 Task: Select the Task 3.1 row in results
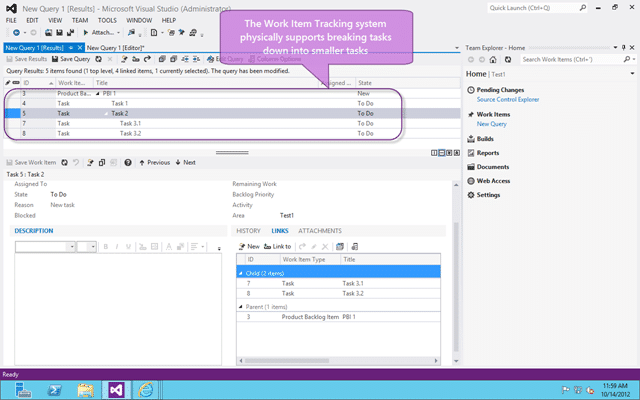(232, 124)
